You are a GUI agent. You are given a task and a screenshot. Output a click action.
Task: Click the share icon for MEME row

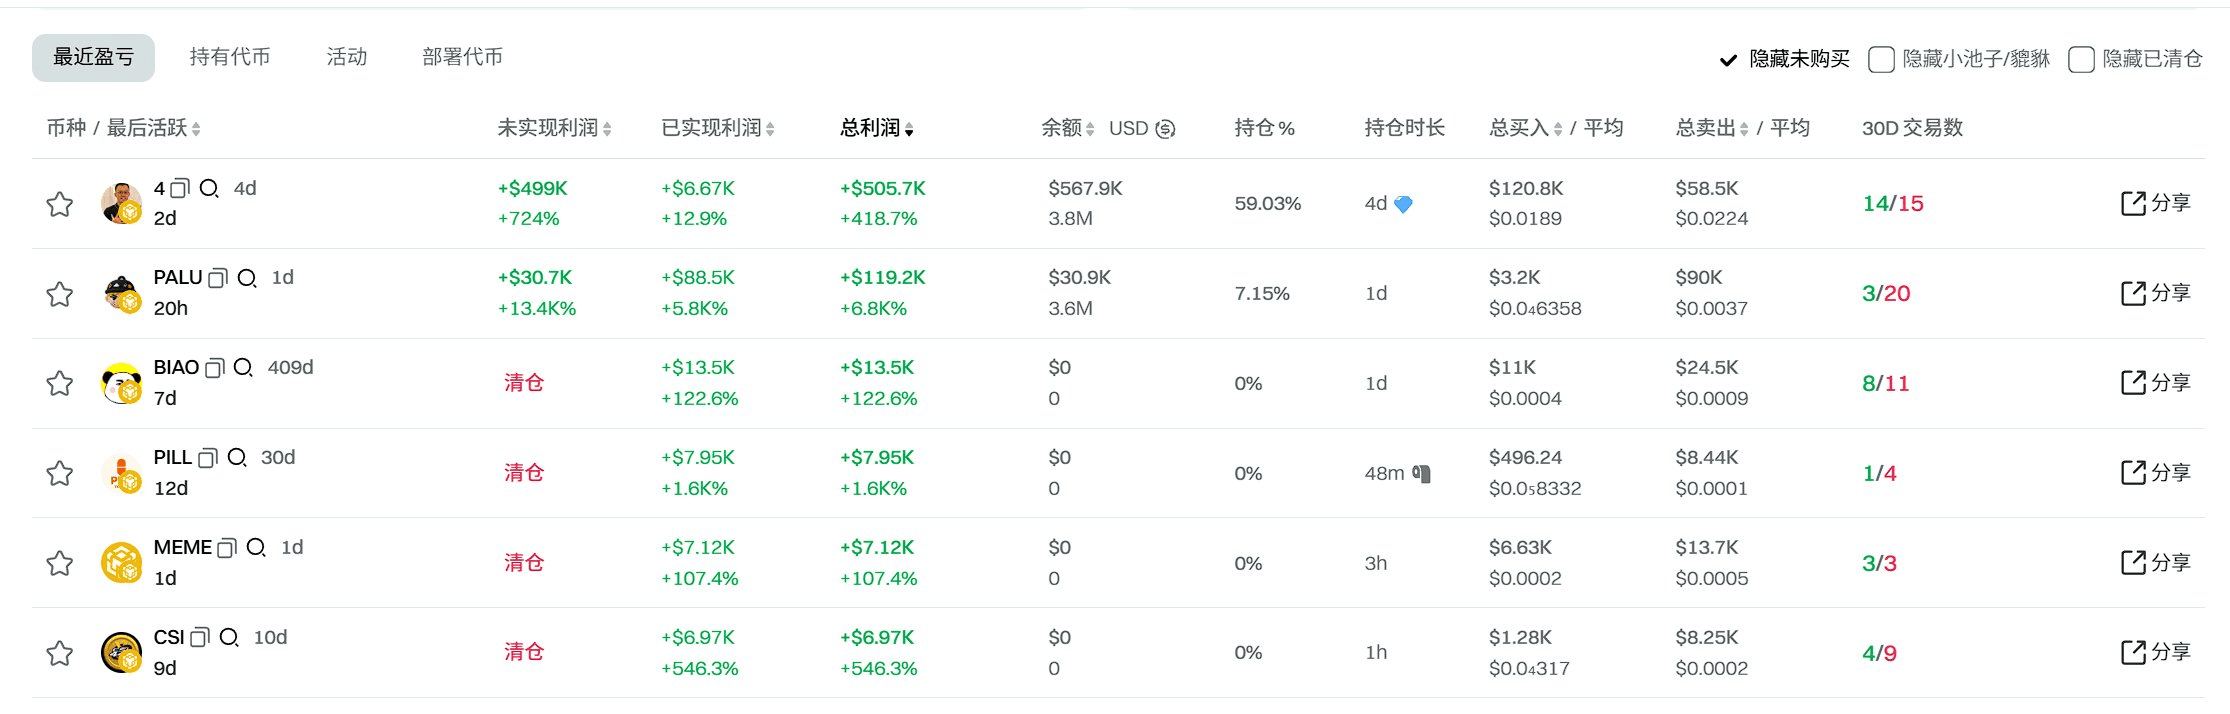click(2133, 562)
